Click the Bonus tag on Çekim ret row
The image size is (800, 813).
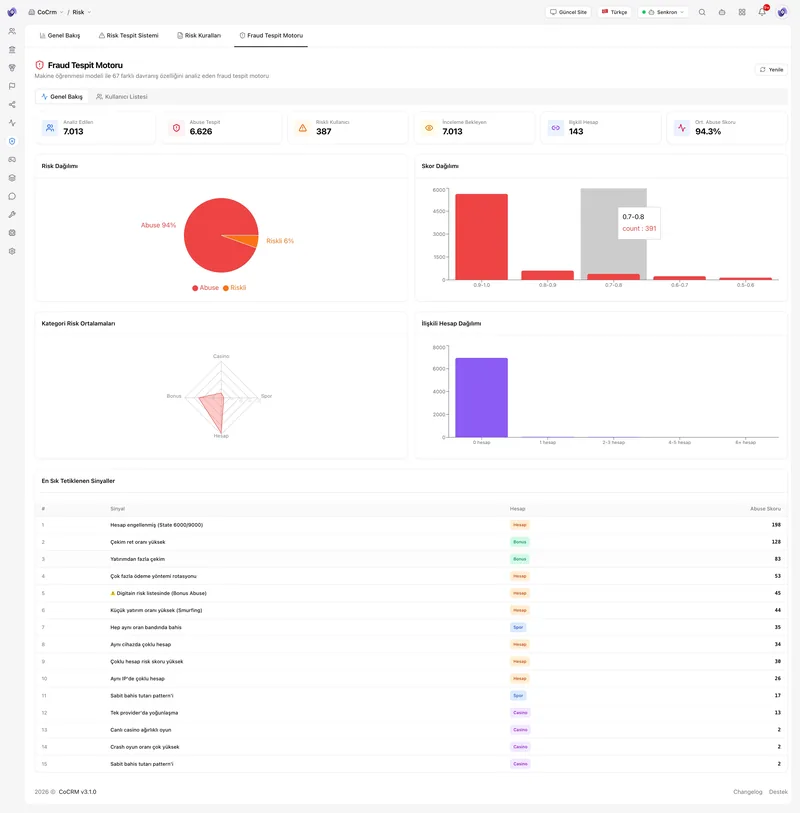coord(520,542)
